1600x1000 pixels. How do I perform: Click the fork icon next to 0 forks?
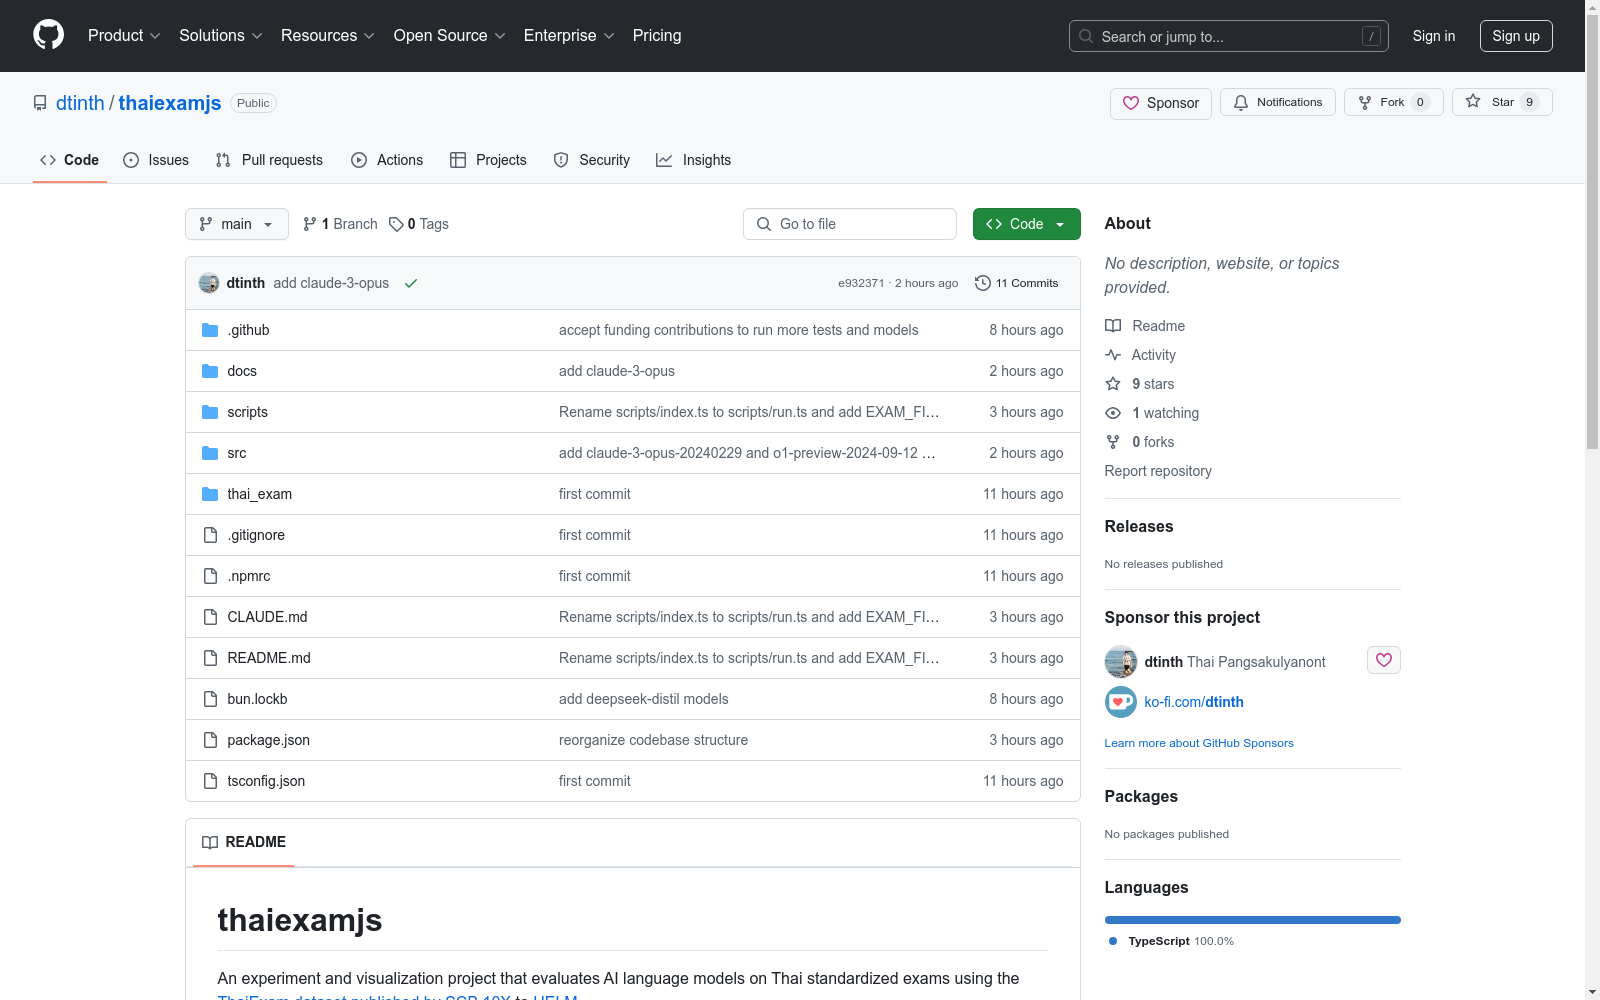1113,442
